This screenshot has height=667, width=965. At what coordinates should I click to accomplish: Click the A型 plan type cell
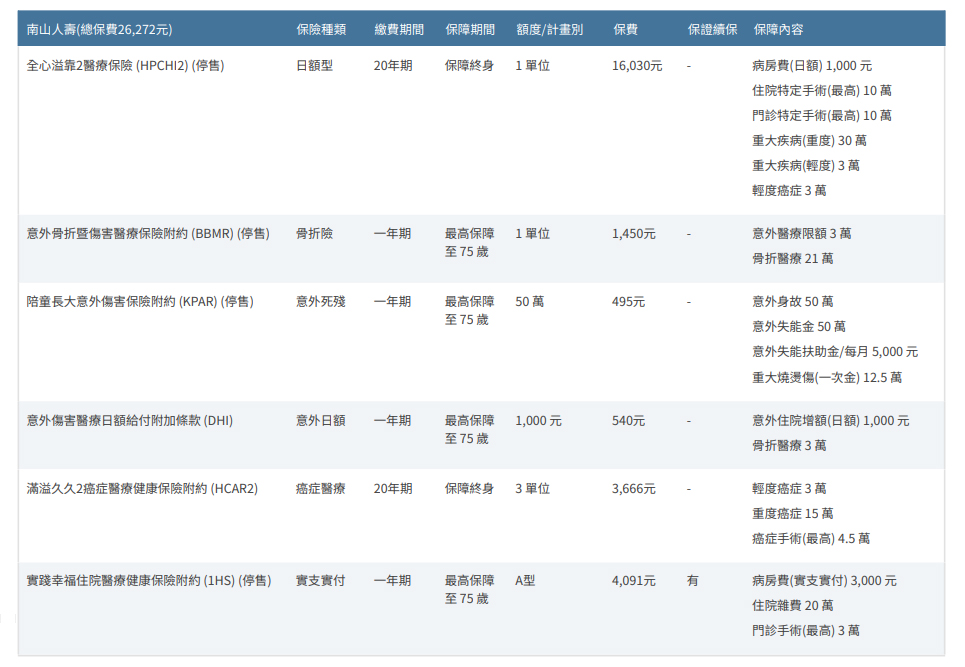click(x=525, y=580)
